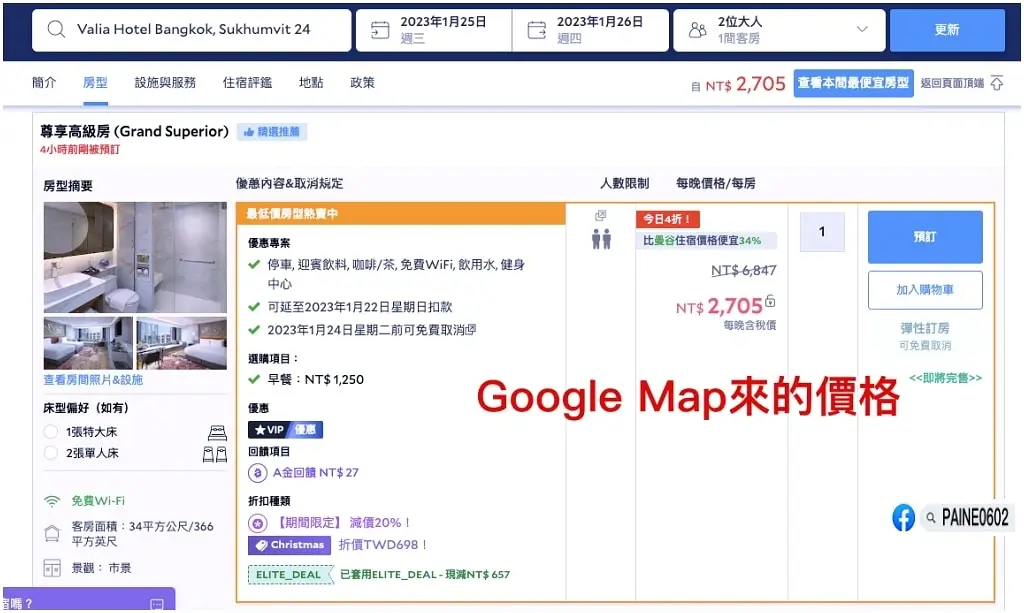Click the PAINE0602 search magnifier icon
Viewport: 1024px width, 613px height.
[931, 518]
